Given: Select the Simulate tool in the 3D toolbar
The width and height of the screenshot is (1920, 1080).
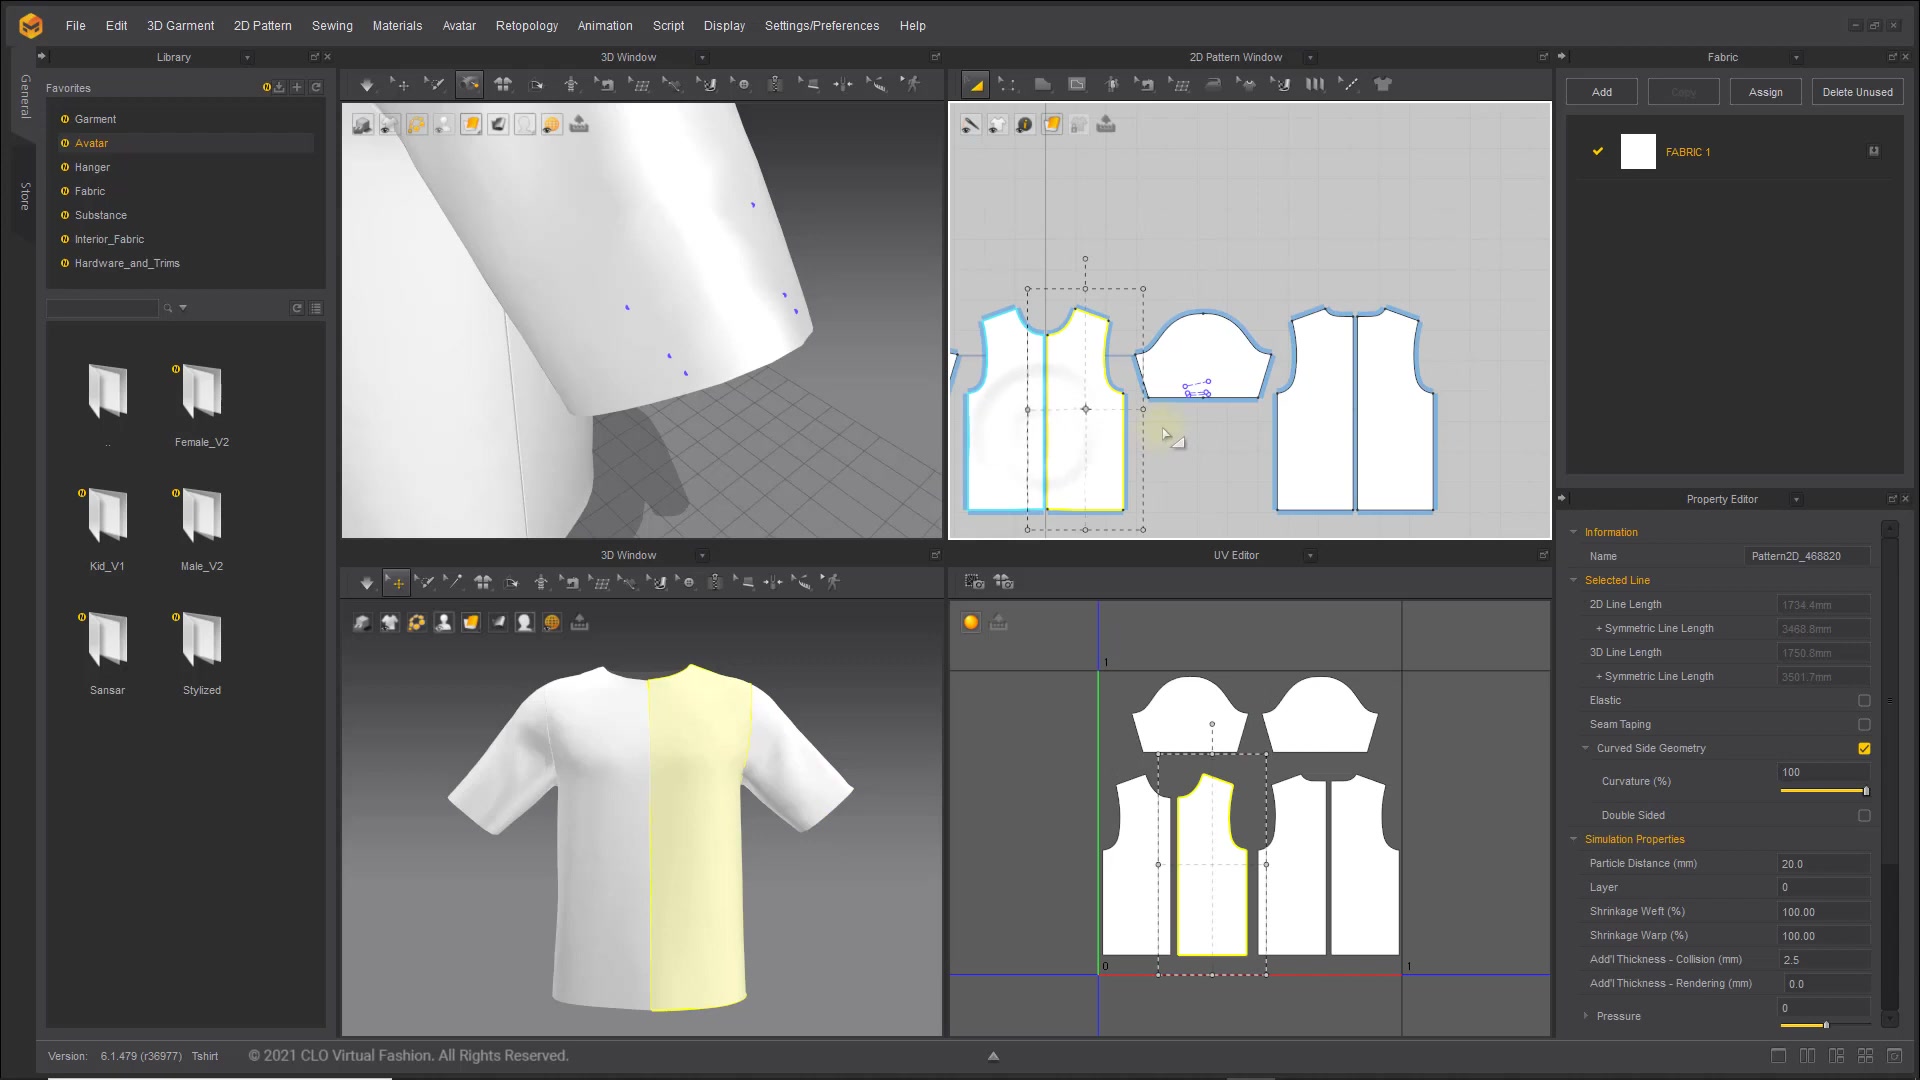Looking at the screenshot, I should (x=366, y=85).
